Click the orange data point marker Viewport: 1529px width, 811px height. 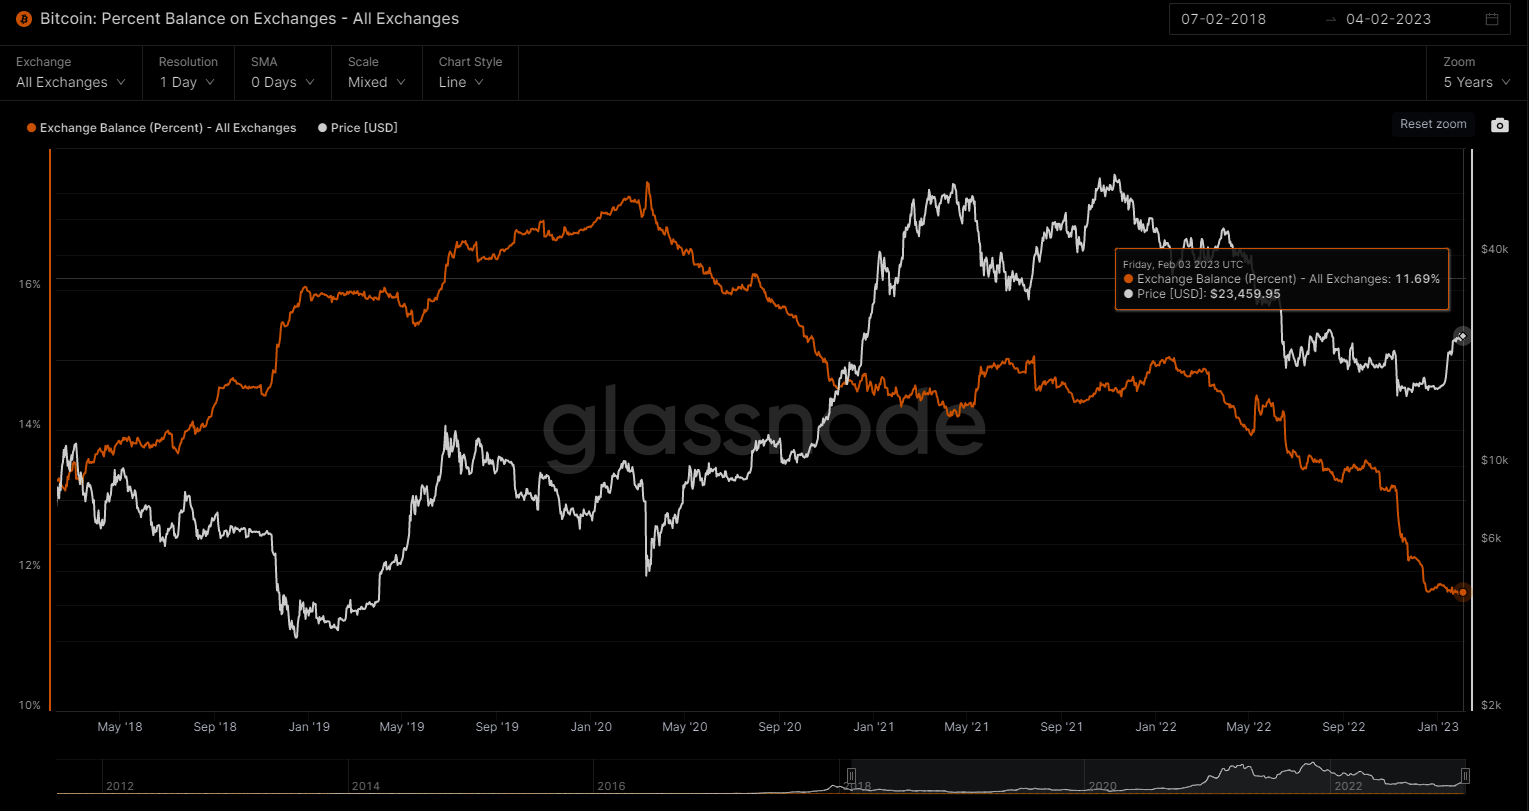point(1463,592)
